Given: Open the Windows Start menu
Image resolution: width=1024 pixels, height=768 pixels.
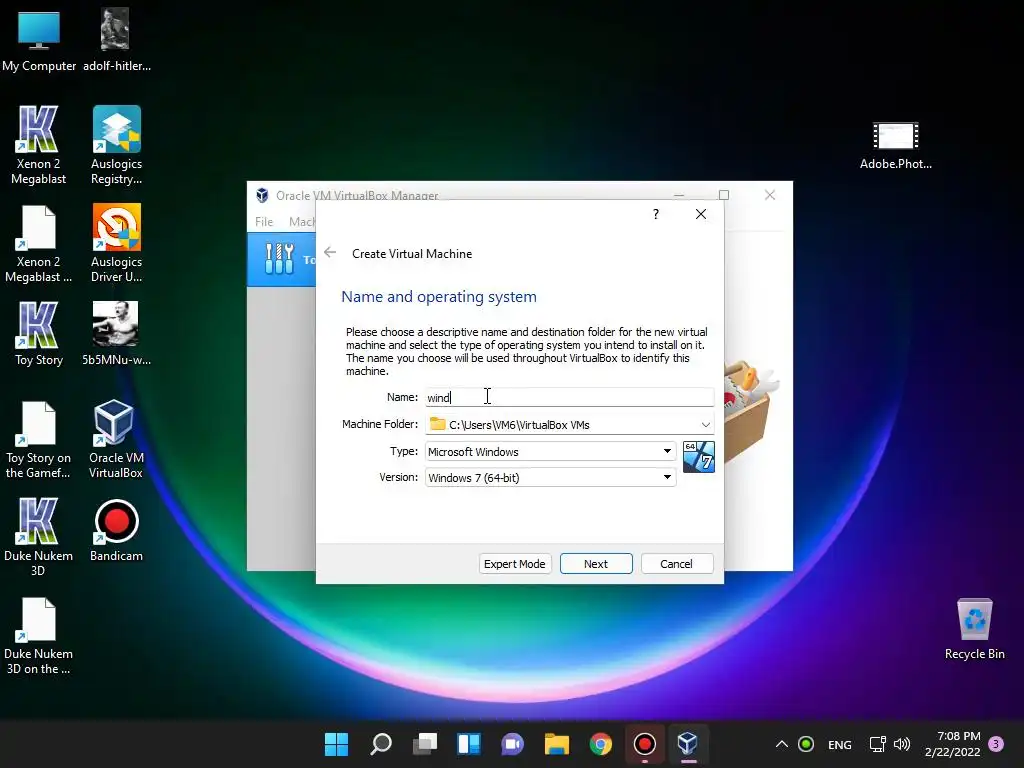Looking at the screenshot, I should pyautogui.click(x=336, y=744).
